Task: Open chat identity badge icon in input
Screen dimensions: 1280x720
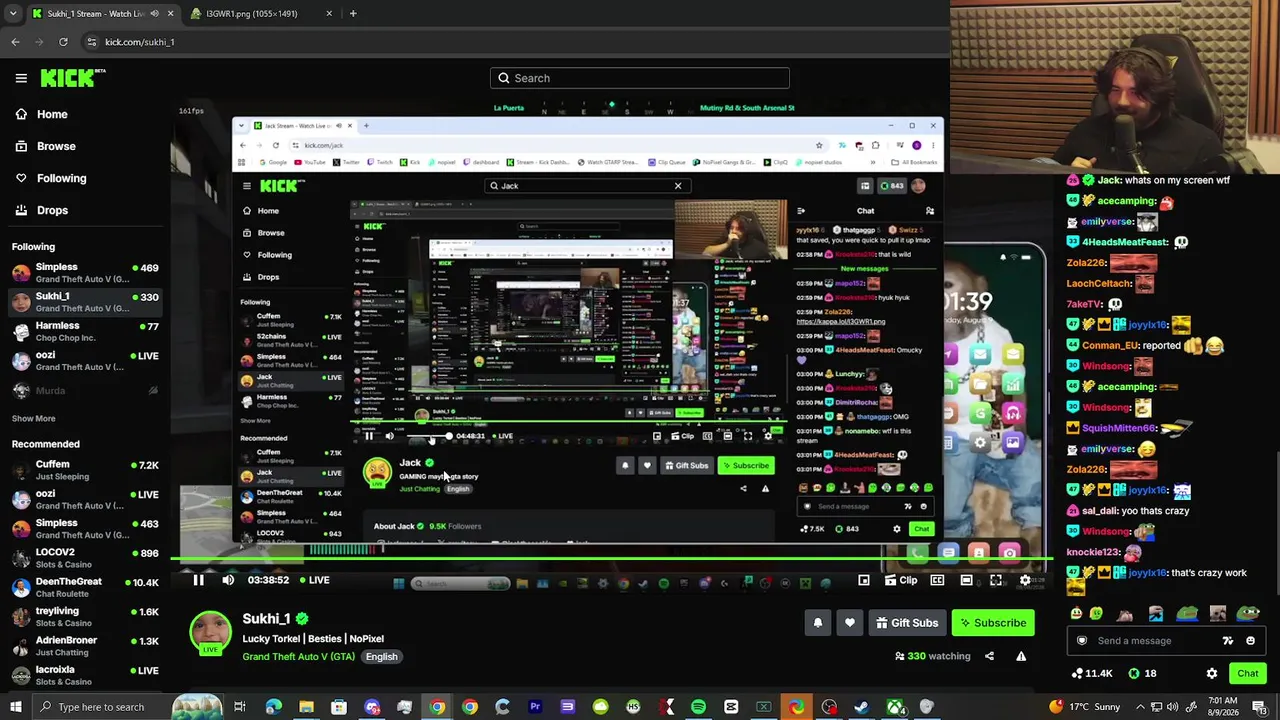Action: point(1081,641)
